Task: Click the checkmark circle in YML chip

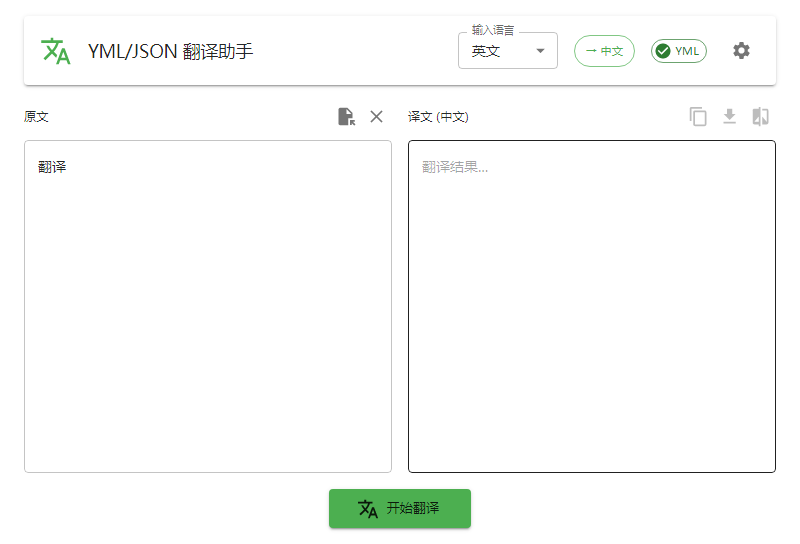Action: [x=663, y=51]
